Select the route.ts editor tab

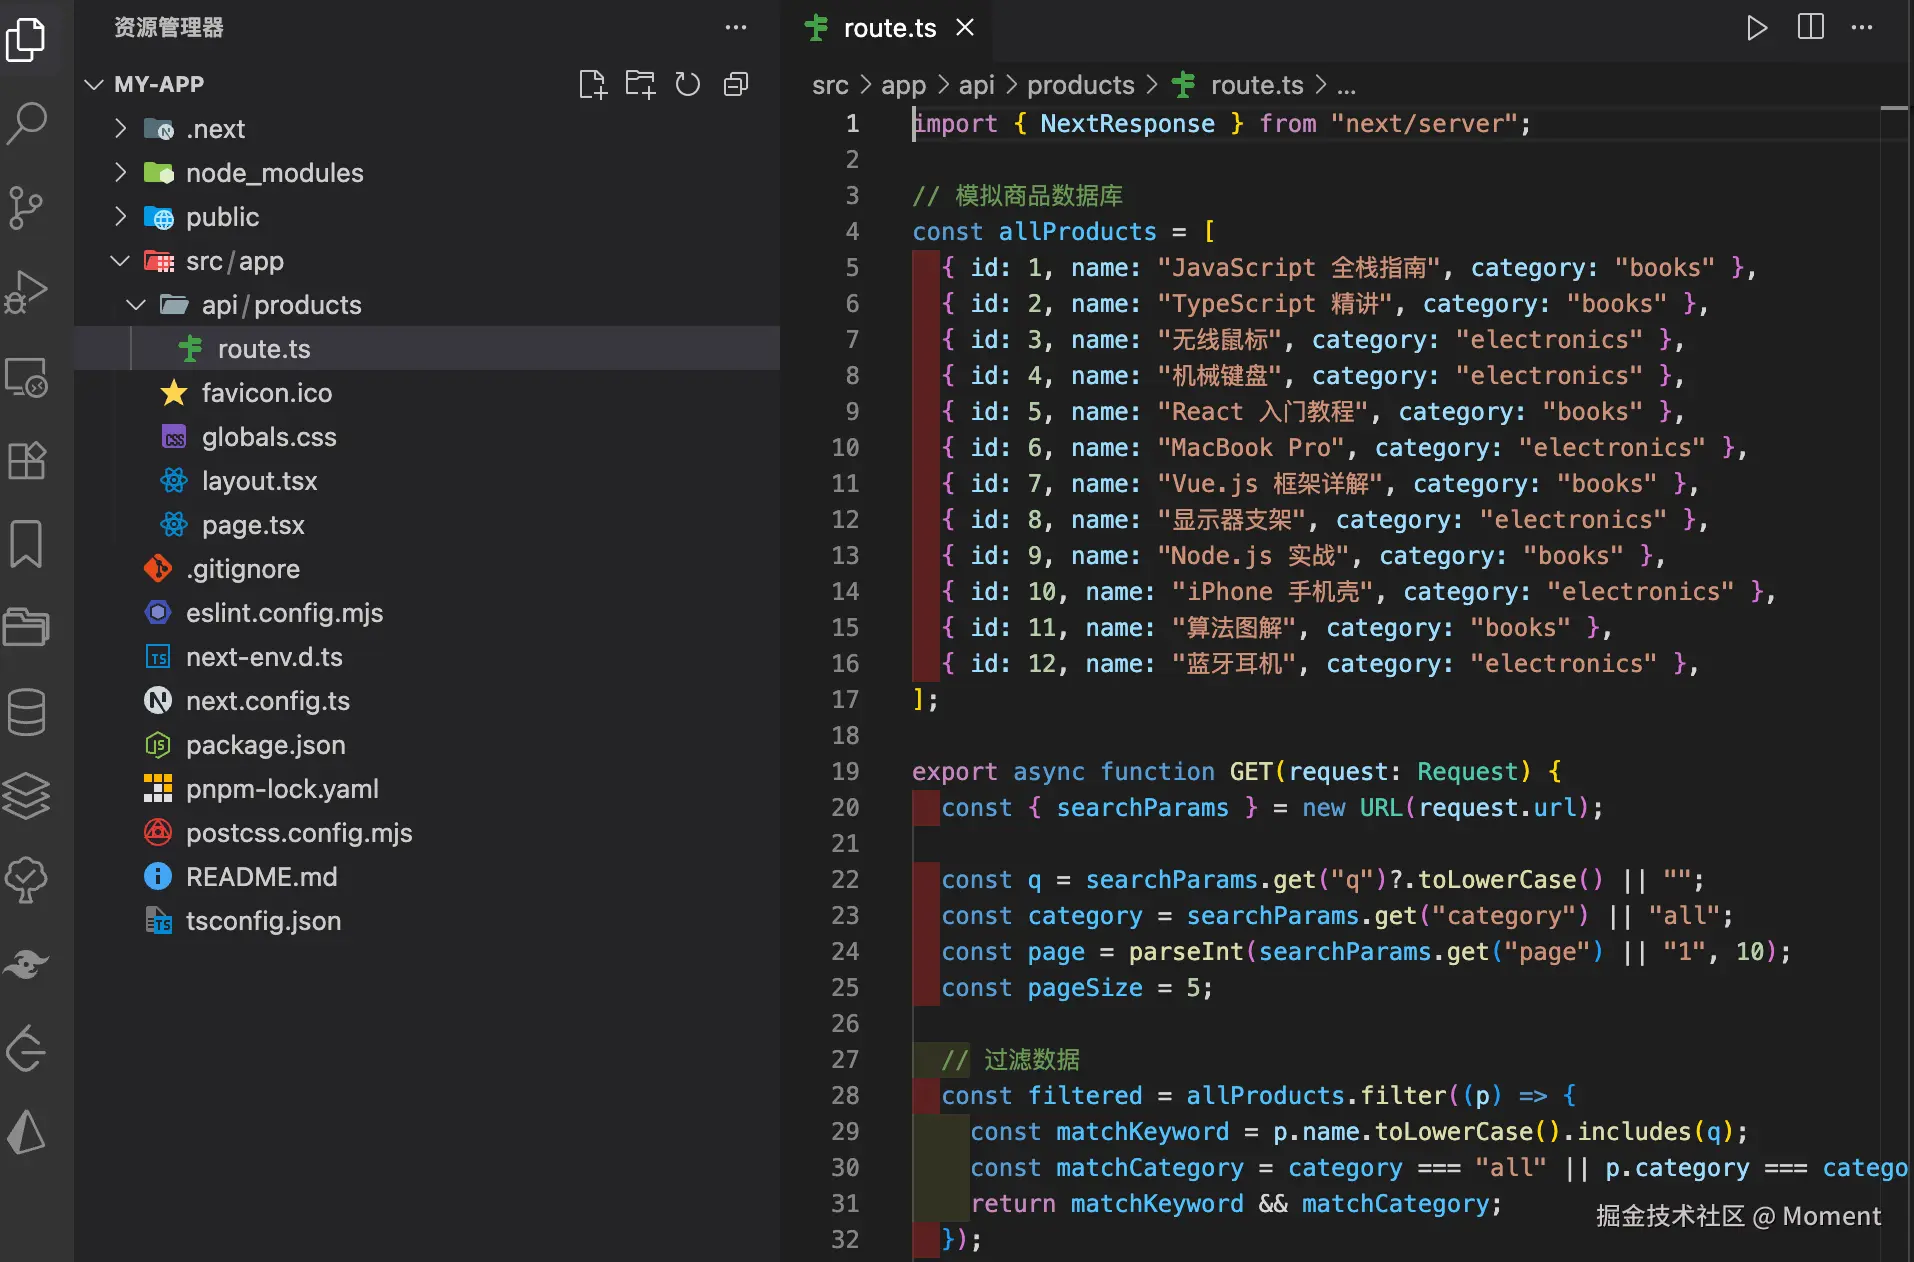point(889,28)
